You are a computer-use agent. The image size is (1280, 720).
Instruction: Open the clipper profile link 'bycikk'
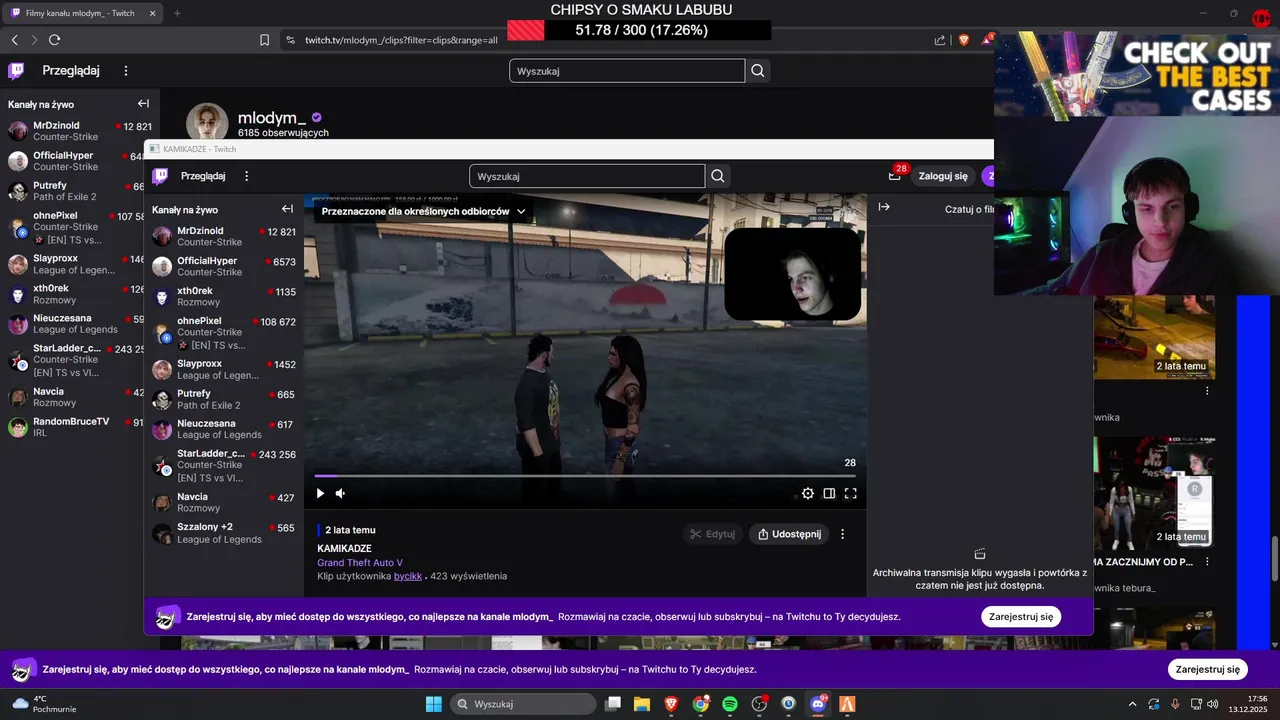point(408,576)
